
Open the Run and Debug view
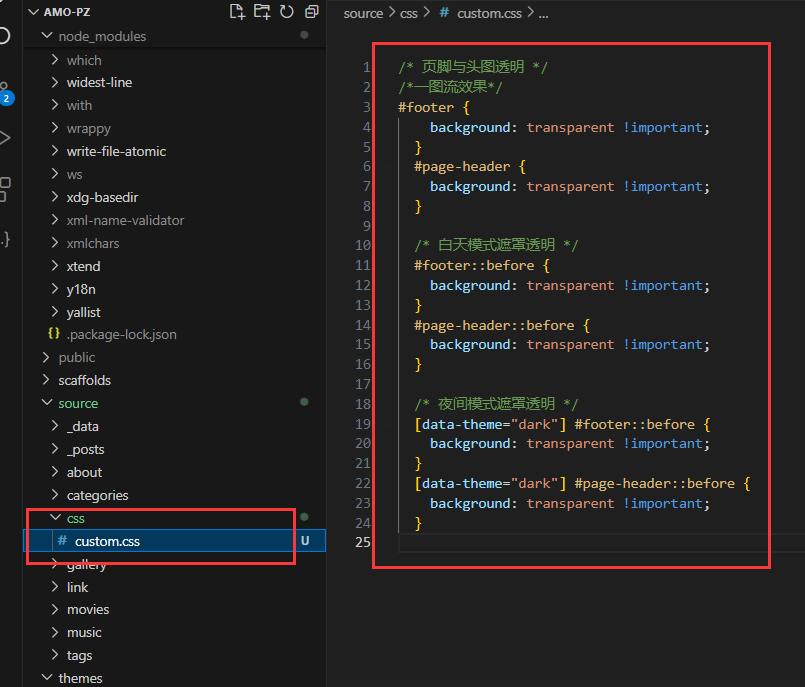pos(5,137)
